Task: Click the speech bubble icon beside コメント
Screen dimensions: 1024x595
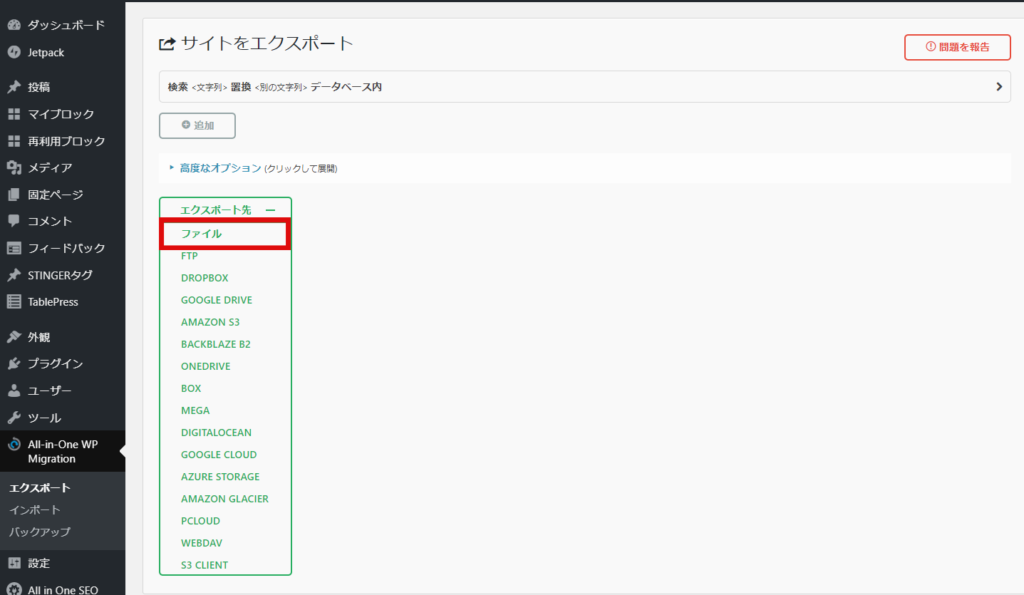Action: [14, 221]
